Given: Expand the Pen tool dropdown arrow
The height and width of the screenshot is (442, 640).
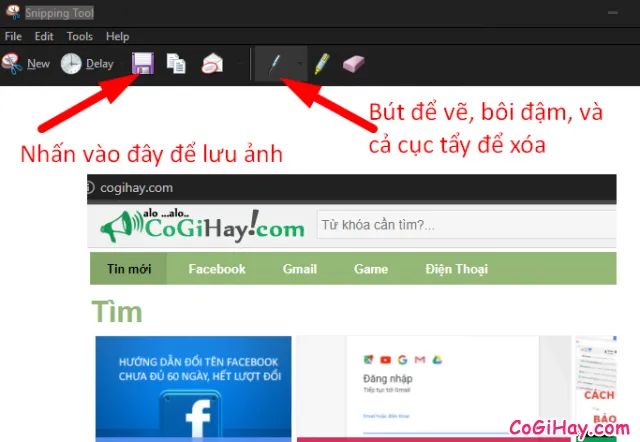Looking at the screenshot, I should pyautogui.click(x=300, y=64).
